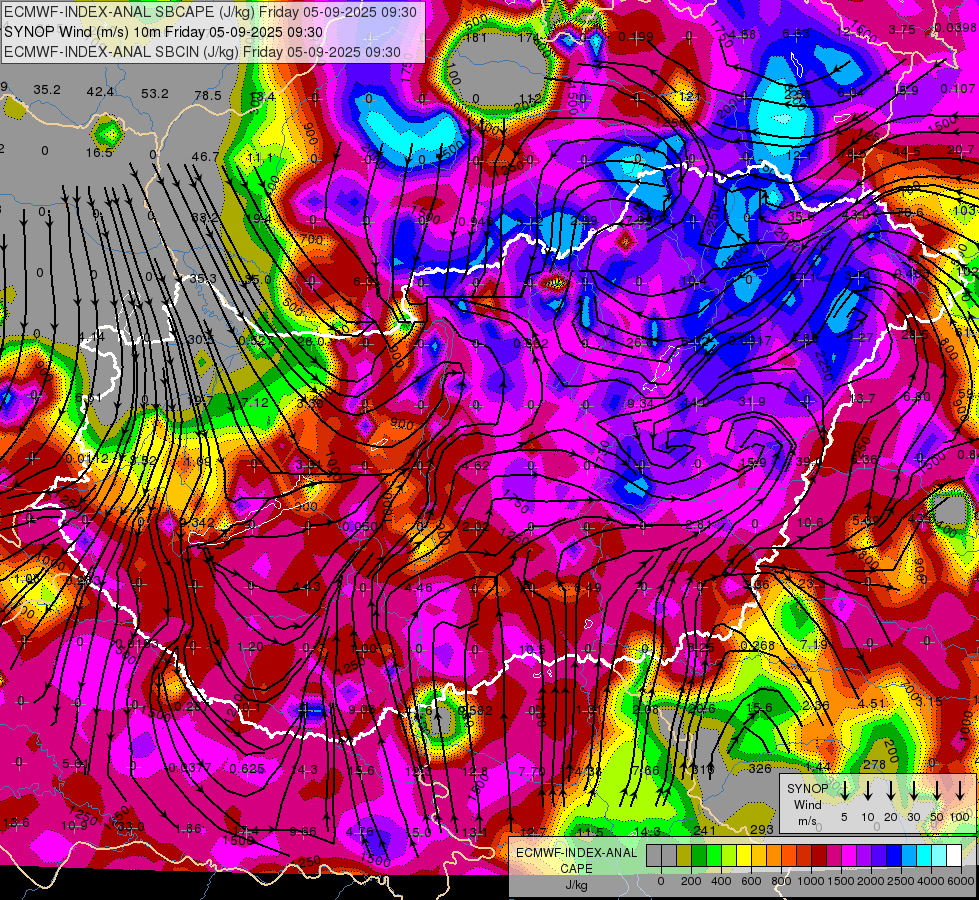Image resolution: width=979 pixels, height=900 pixels.
Task: Click the 6000 tick label on the color scale
Action: [962, 881]
